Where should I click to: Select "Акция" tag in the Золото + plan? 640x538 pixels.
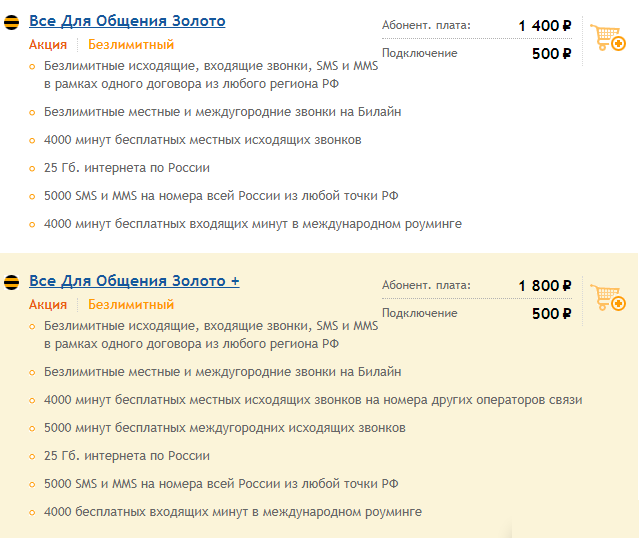48,304
